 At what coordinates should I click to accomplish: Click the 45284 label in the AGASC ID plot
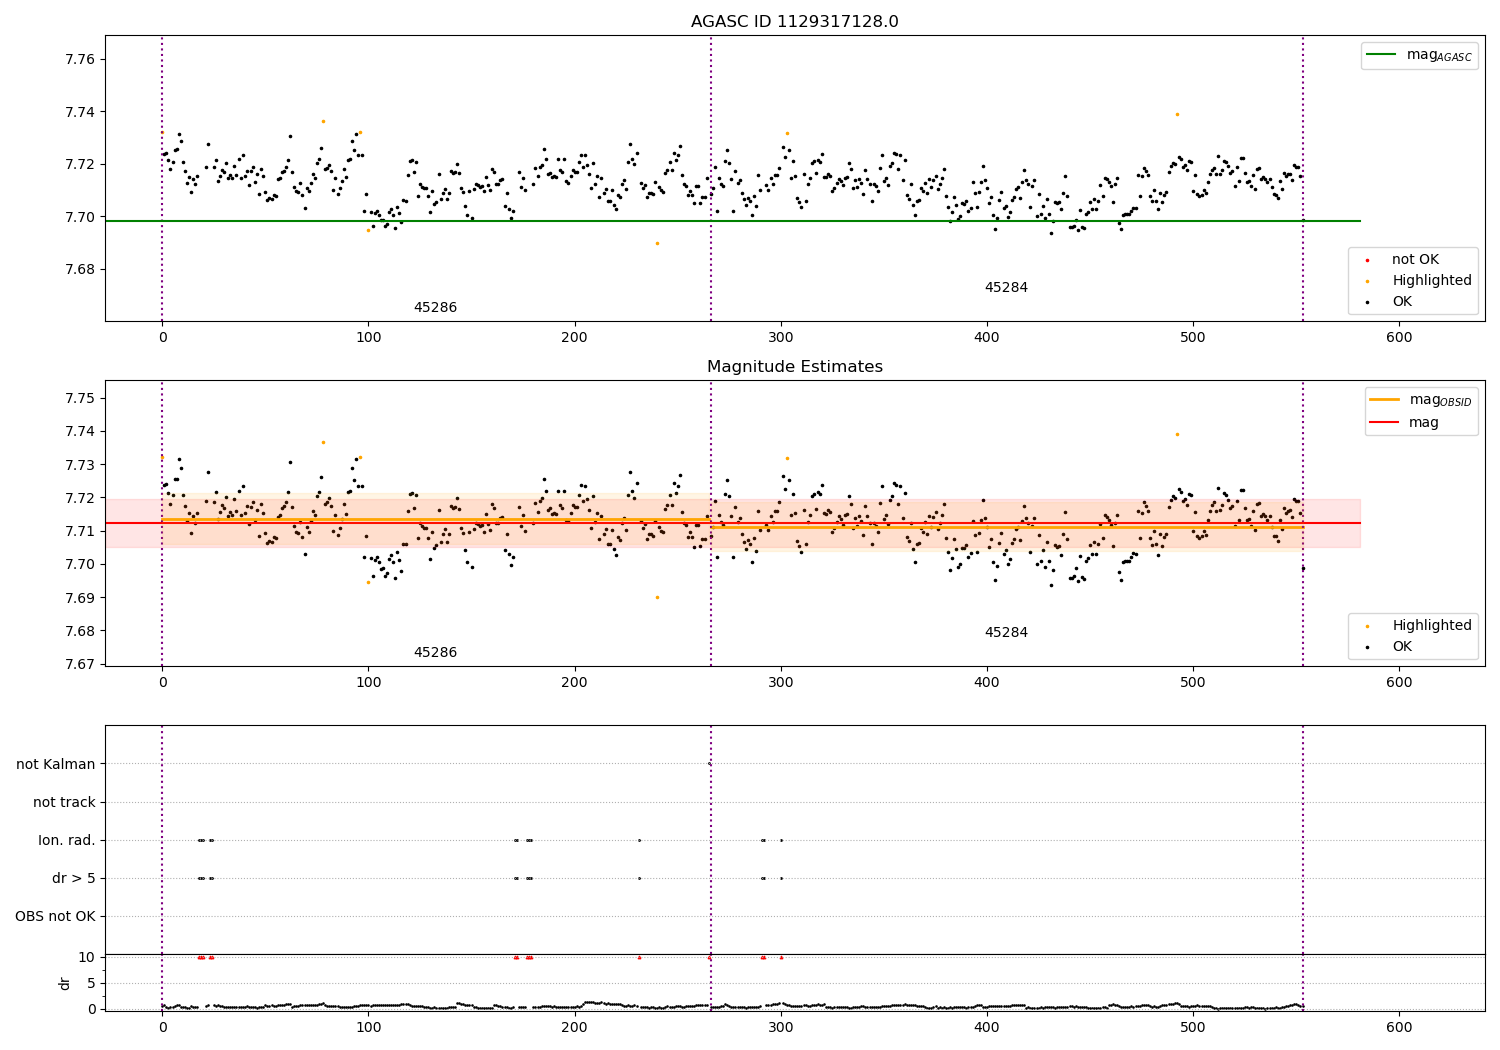1006,288
